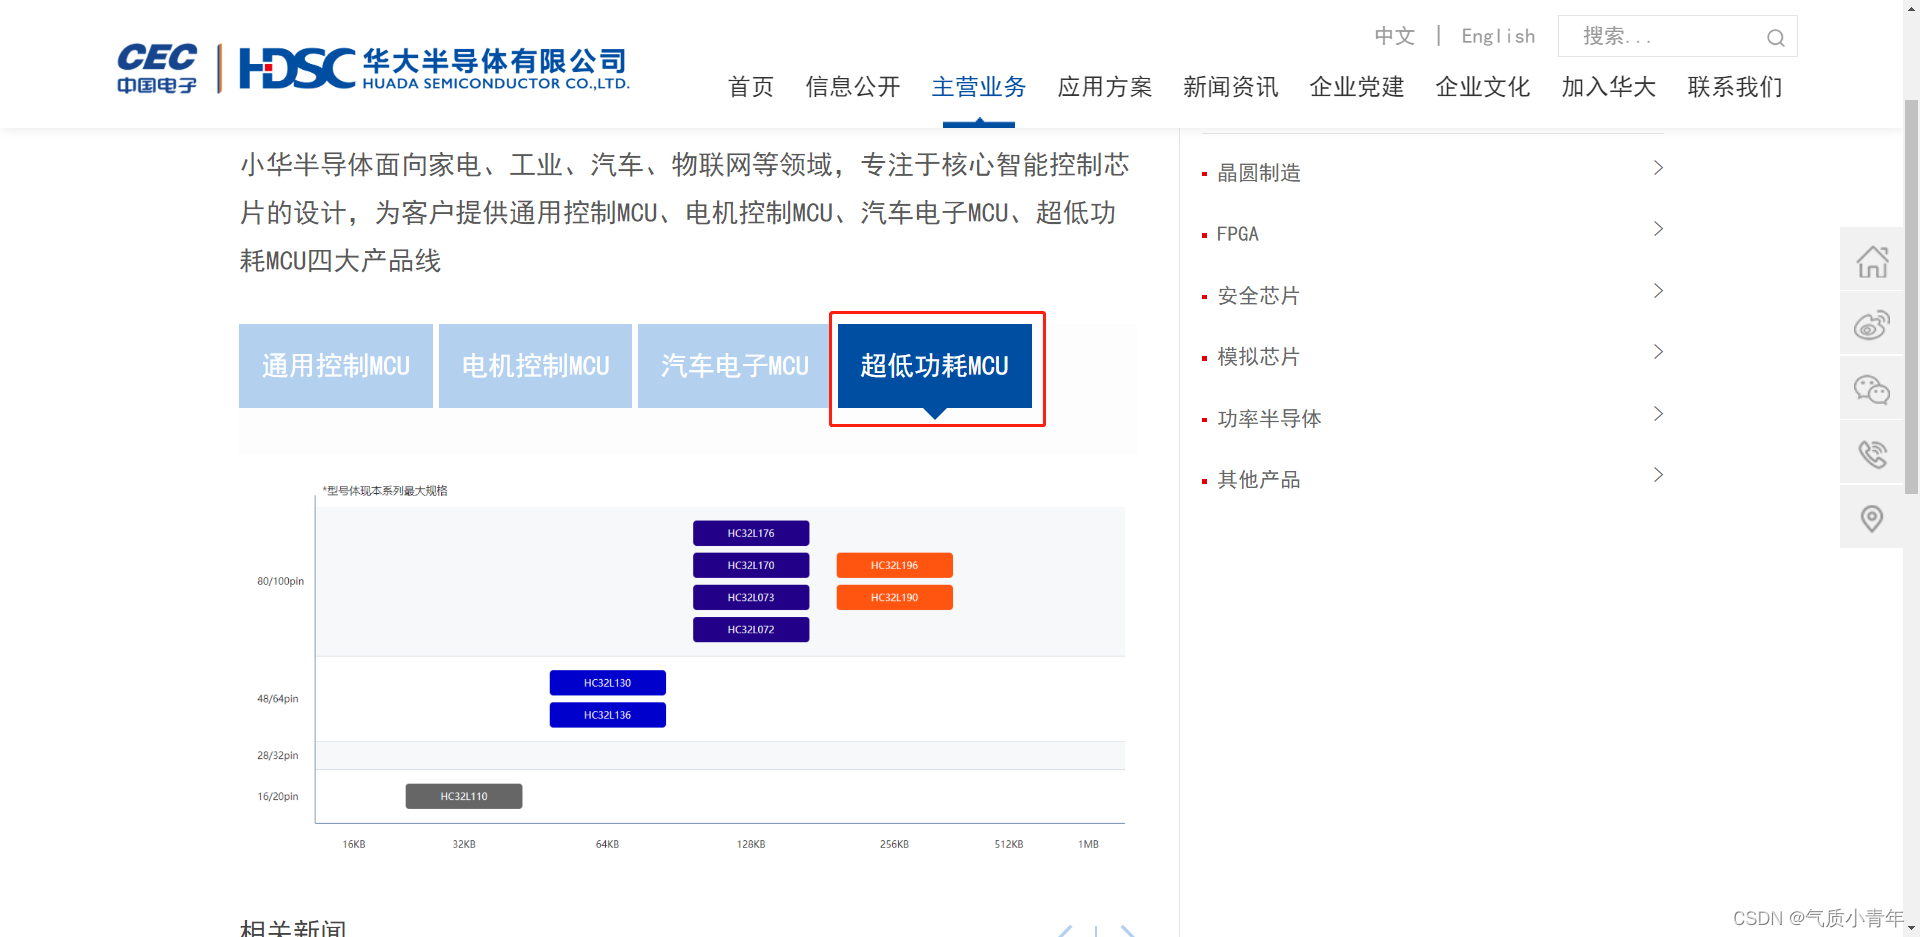The height and width of the screenshot is (937, 1920).
Task: Open the 模拟芯片 category link
Action: tap(1259, 357)
